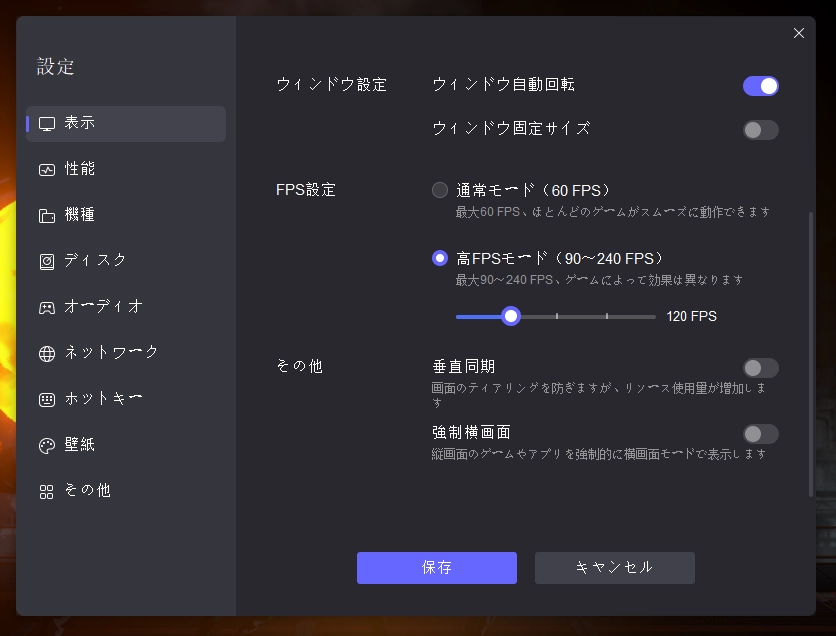836x636 pixels.
Task: Click the 最大90~240 FPS description text
Action: [x=599, y=280]
